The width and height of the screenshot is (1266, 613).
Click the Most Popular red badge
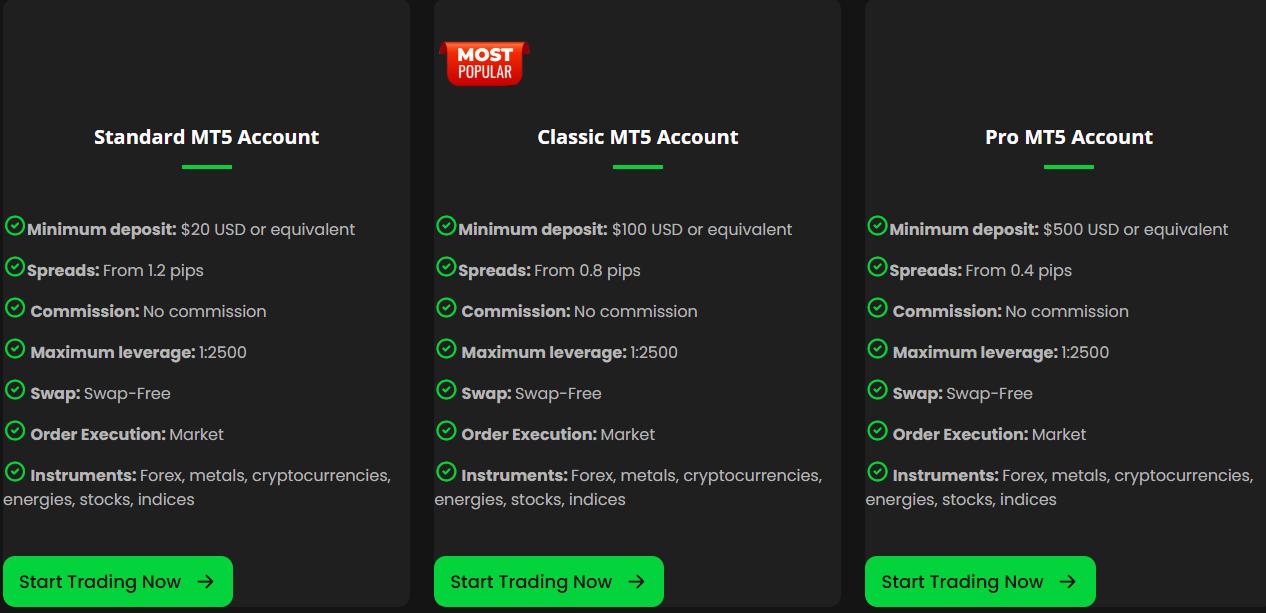point(484,63)
